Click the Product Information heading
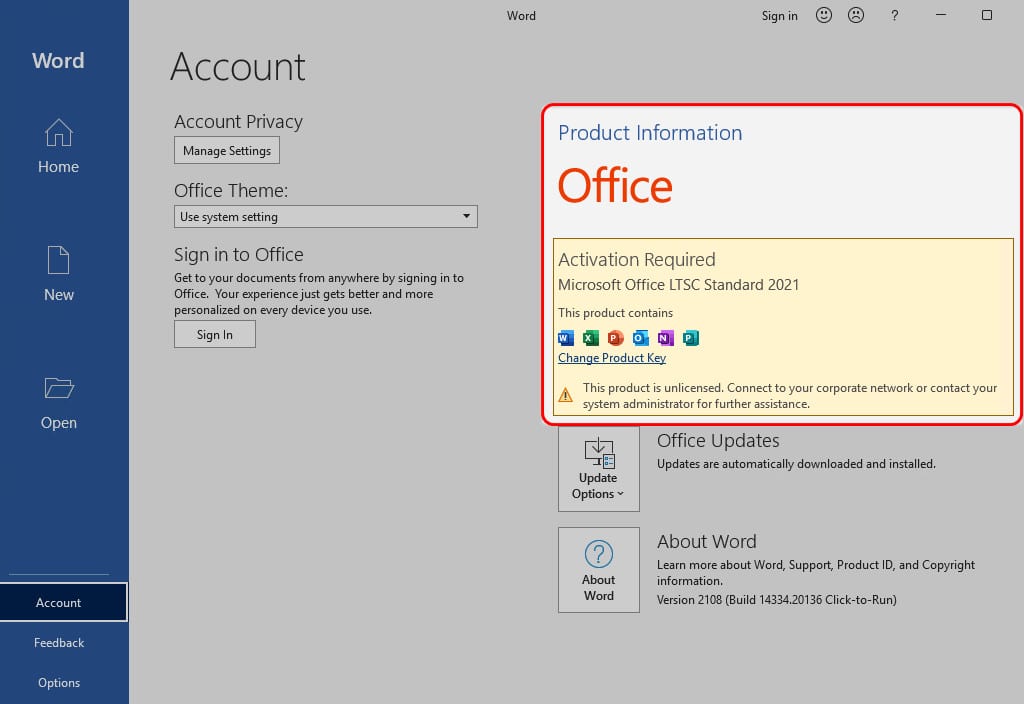The image size is (1024, 704). (650, 133)
